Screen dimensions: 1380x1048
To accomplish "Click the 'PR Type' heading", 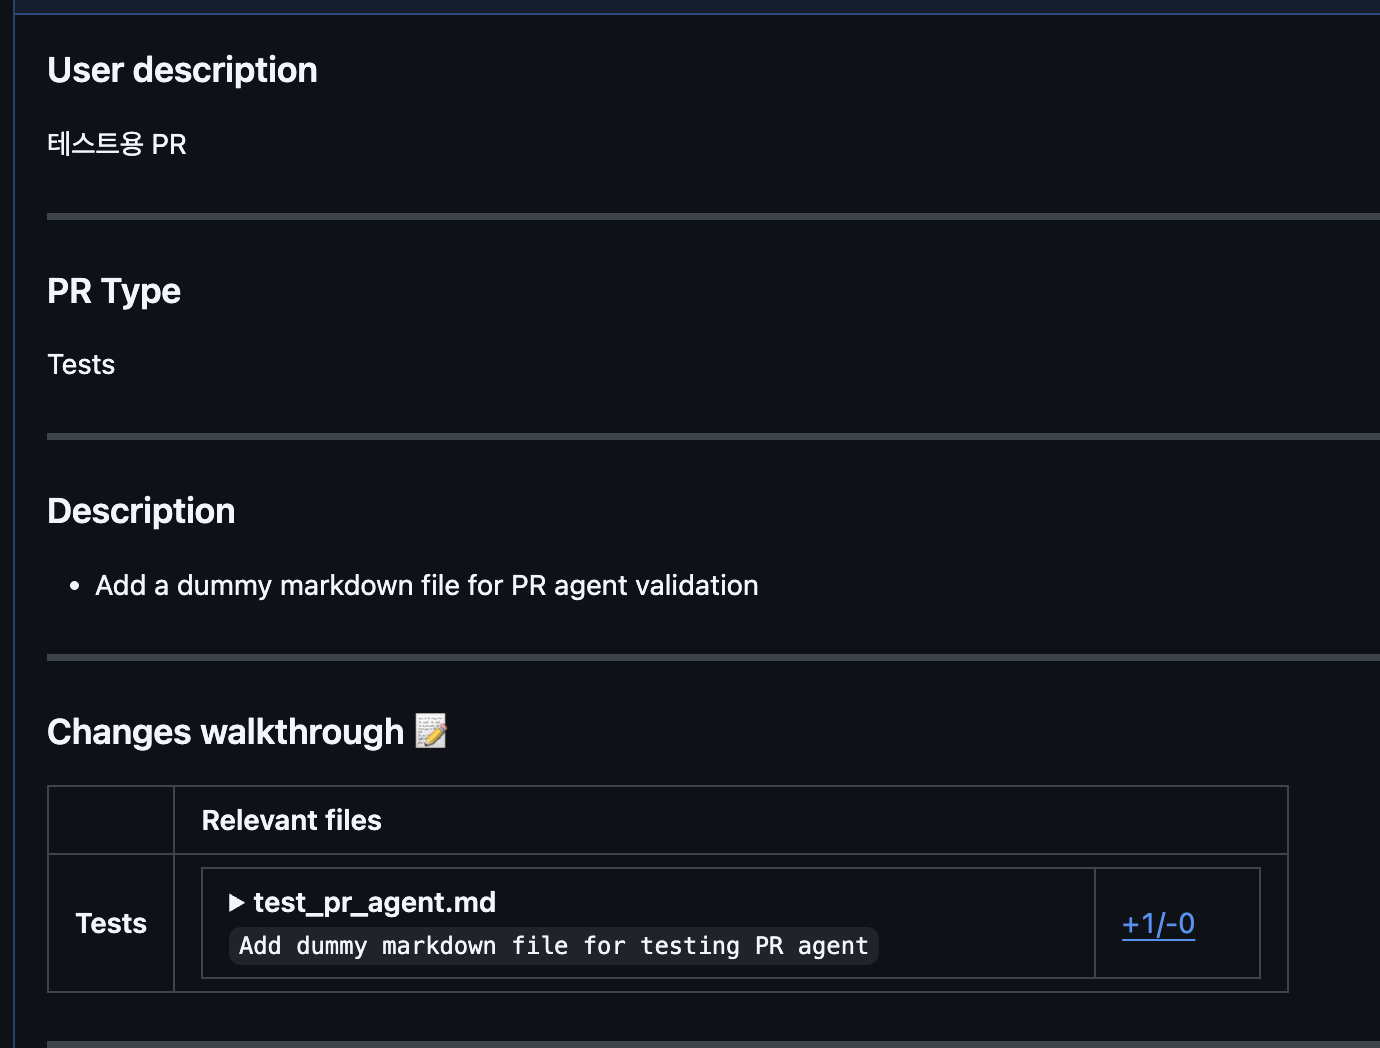I will pyautogui.click(x=114, y=291).
